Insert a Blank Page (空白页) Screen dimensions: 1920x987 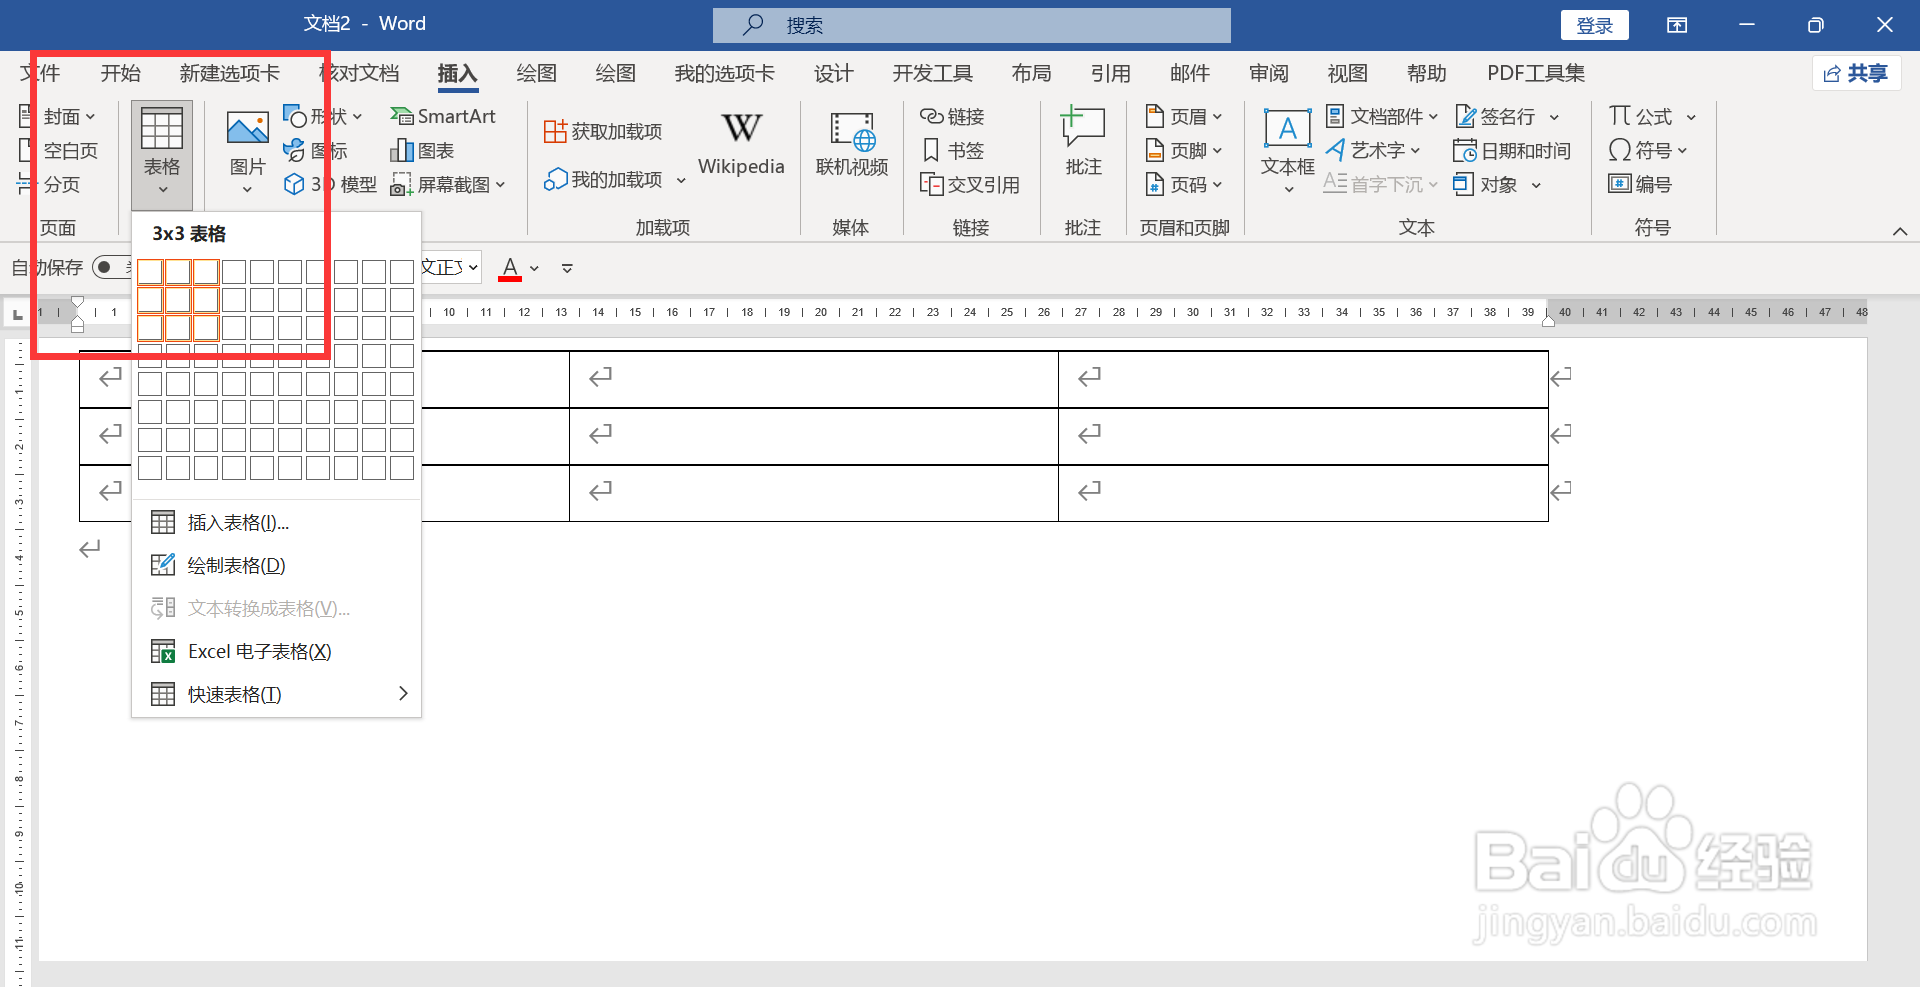(x=59, y=150)
